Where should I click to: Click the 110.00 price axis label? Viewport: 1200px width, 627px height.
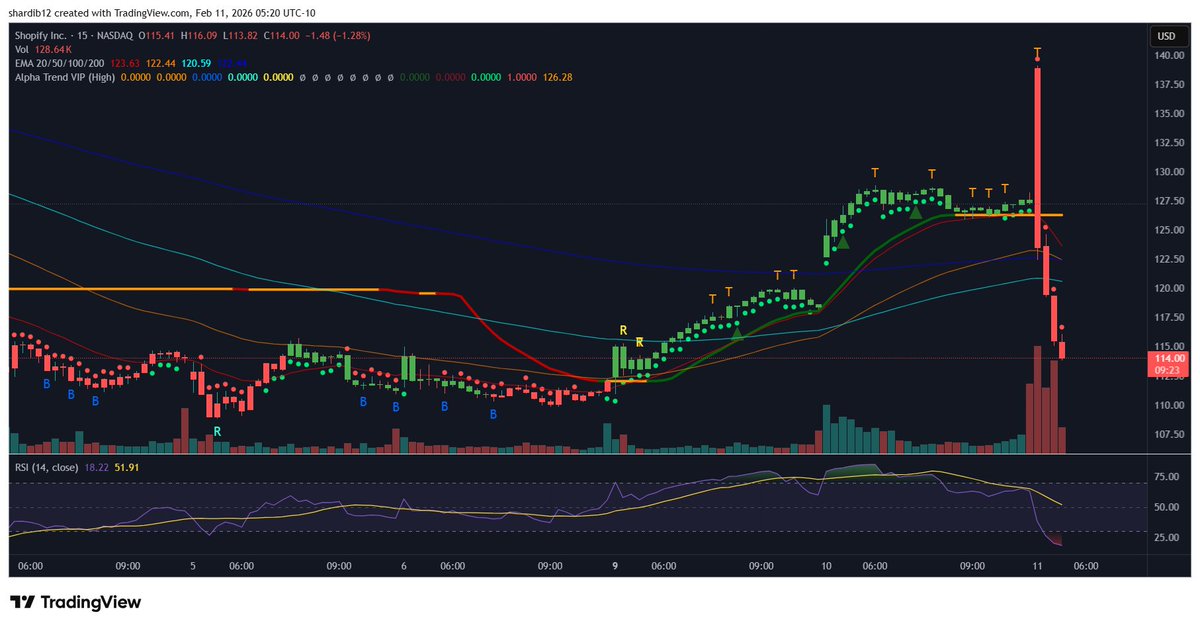point(1169,406)
